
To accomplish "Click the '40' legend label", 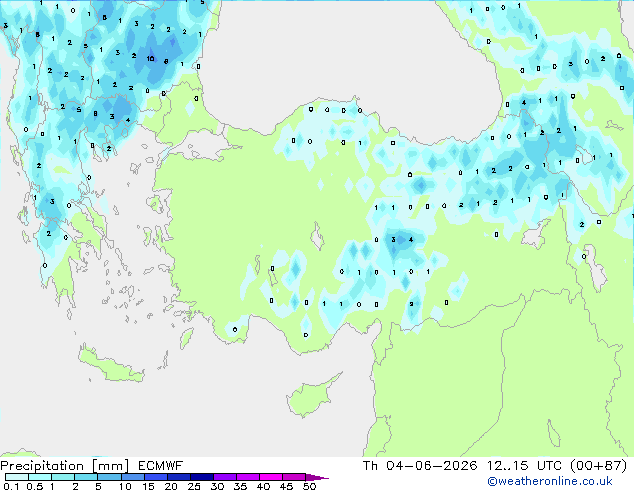I will pos(263,486).
